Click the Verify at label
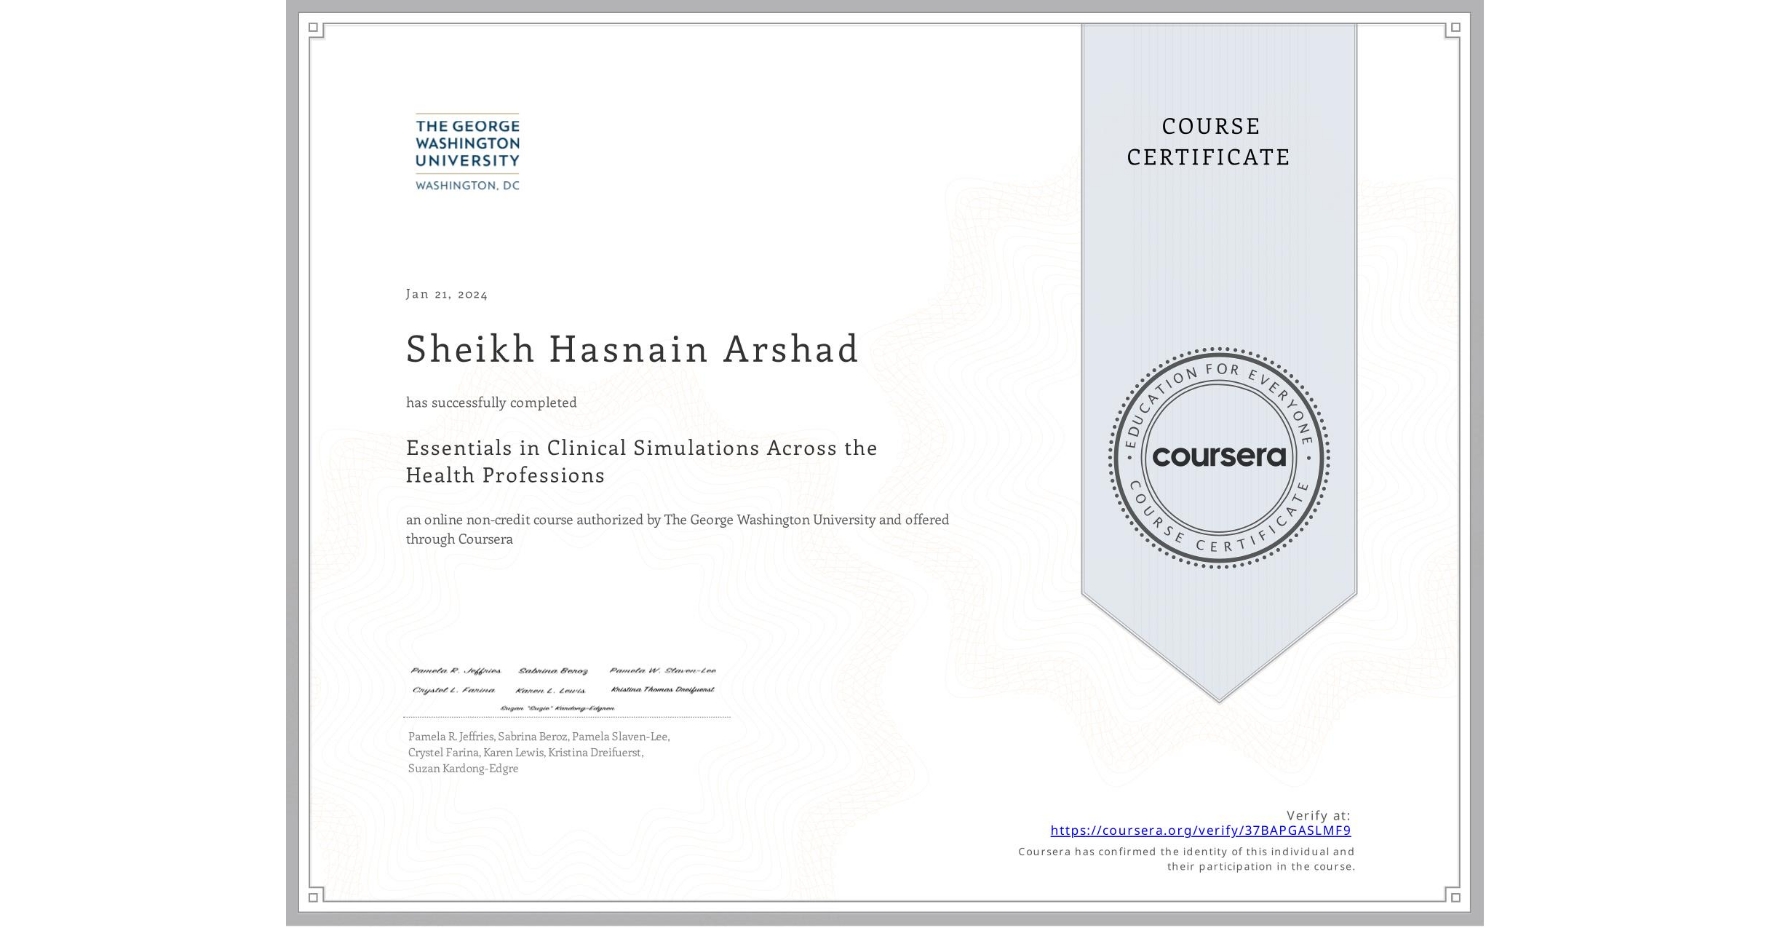Image resolution: width=1772 pixels, height=928 pixels. 1316,813
